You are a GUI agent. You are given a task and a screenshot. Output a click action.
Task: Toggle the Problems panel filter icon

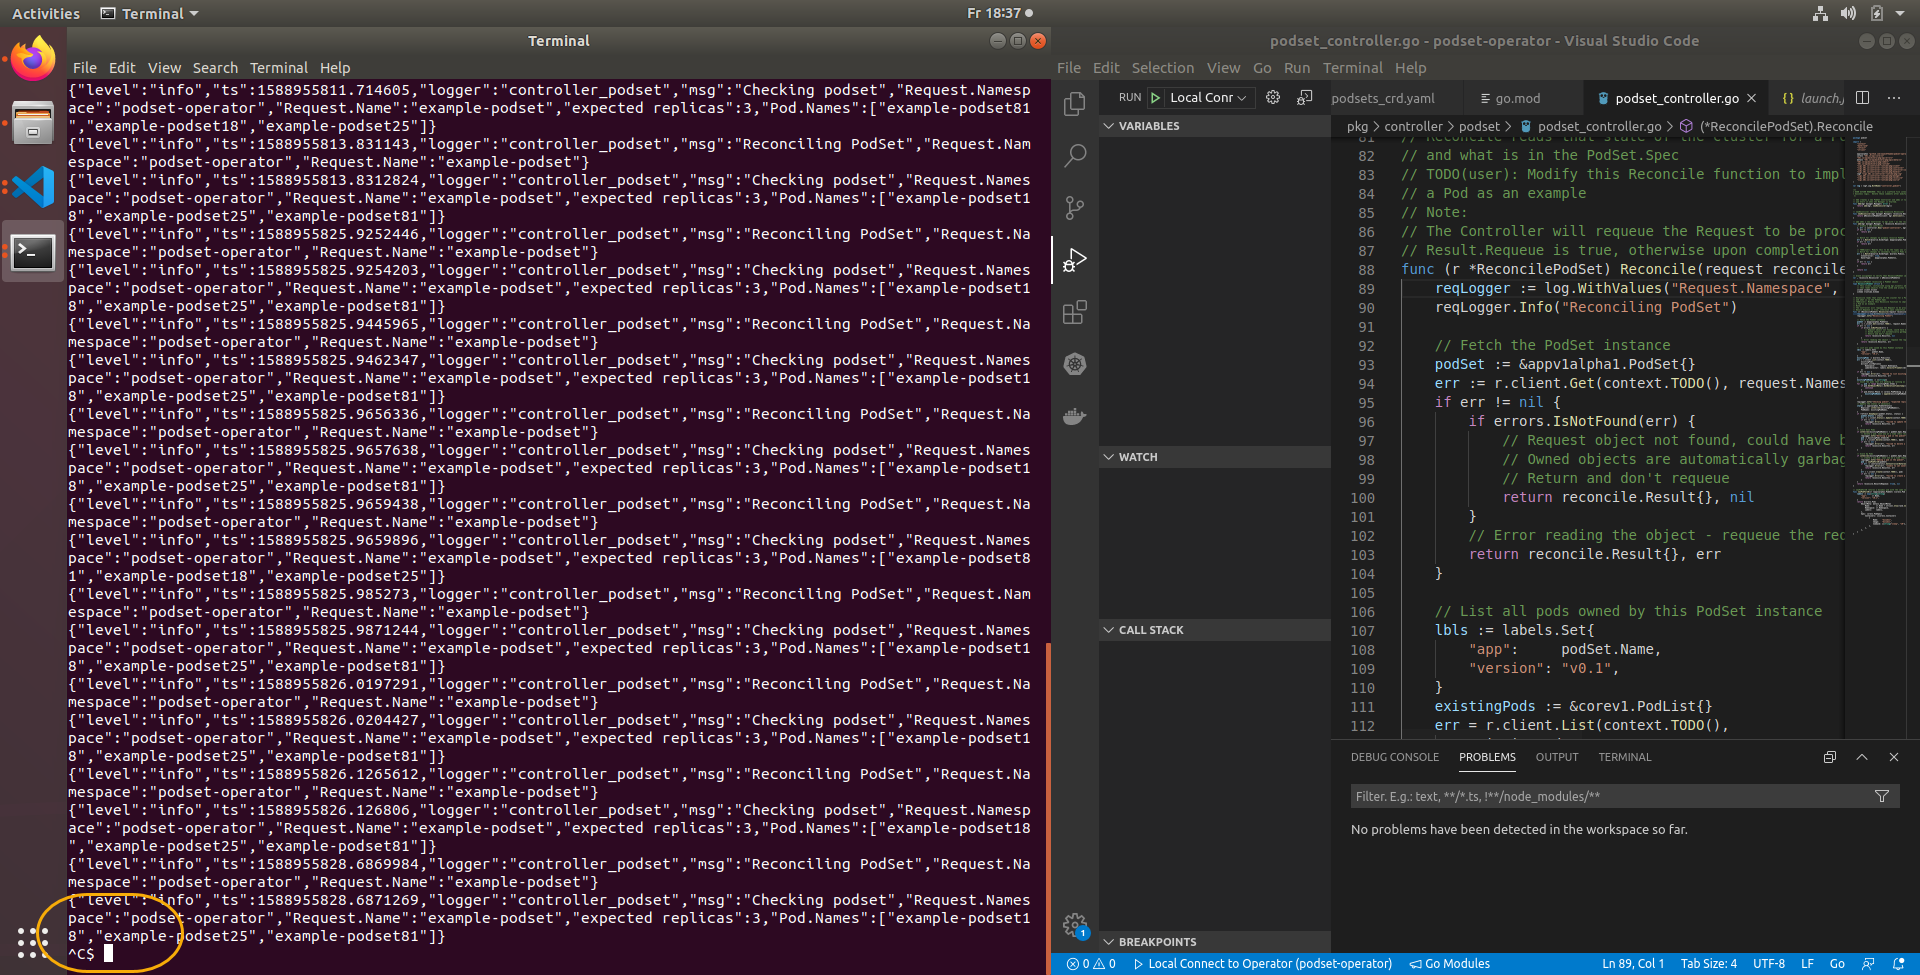pyautogui.click(x=1881, y=796)
